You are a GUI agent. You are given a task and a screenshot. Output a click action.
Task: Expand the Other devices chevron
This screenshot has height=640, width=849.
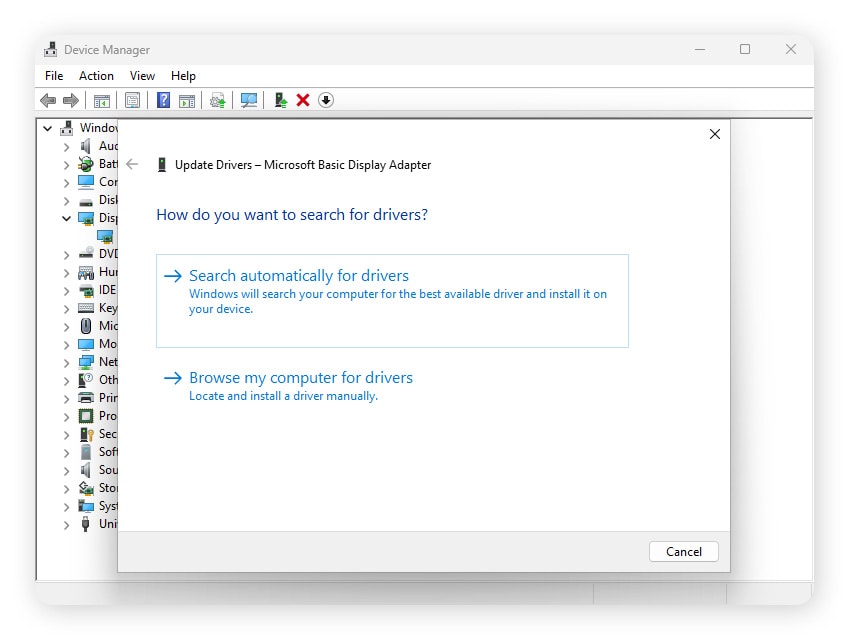(x=66, y=381)
